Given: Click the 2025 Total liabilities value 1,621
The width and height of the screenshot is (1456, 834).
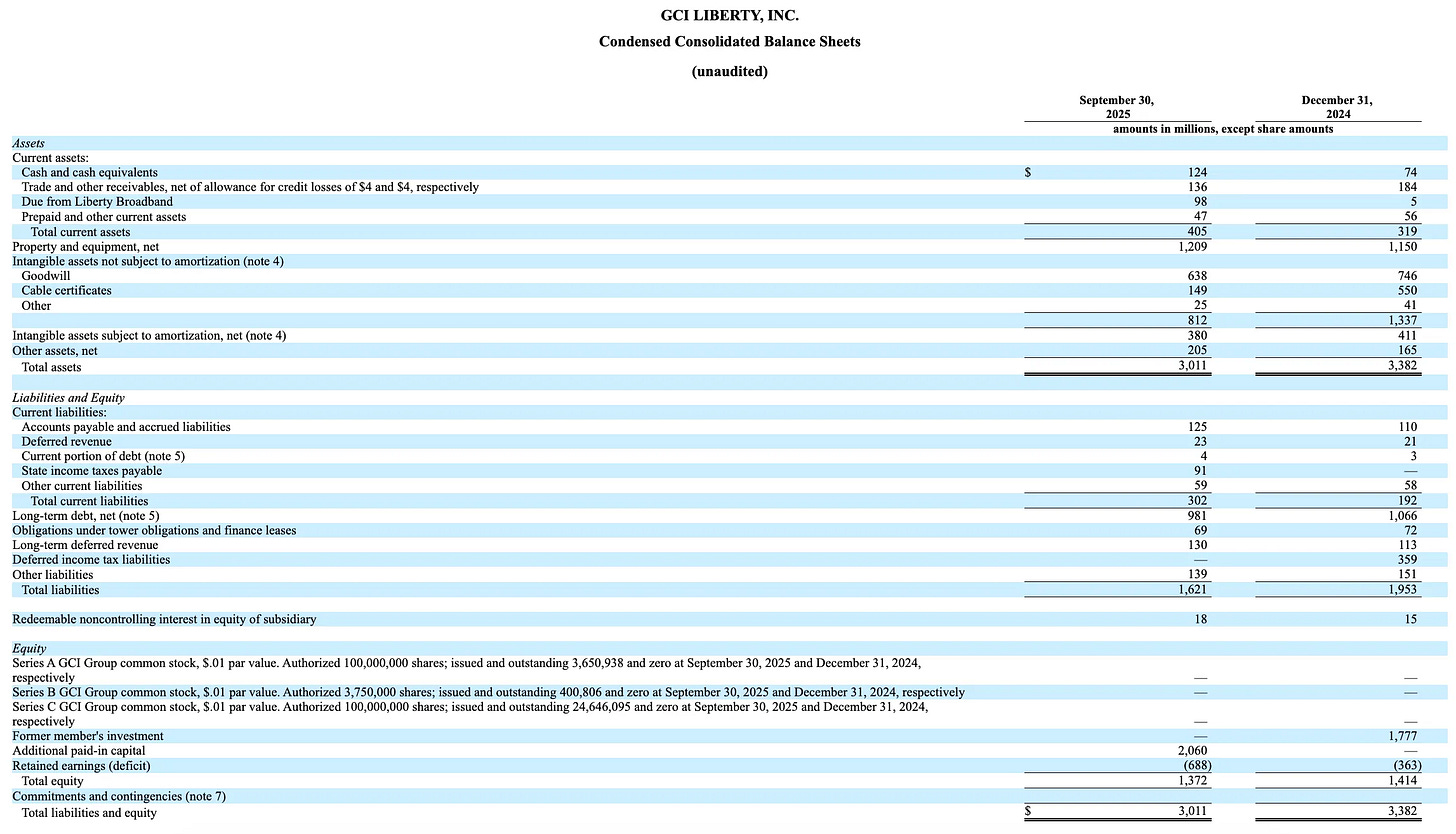Looking at the screenshot, I should point(1193,590).
